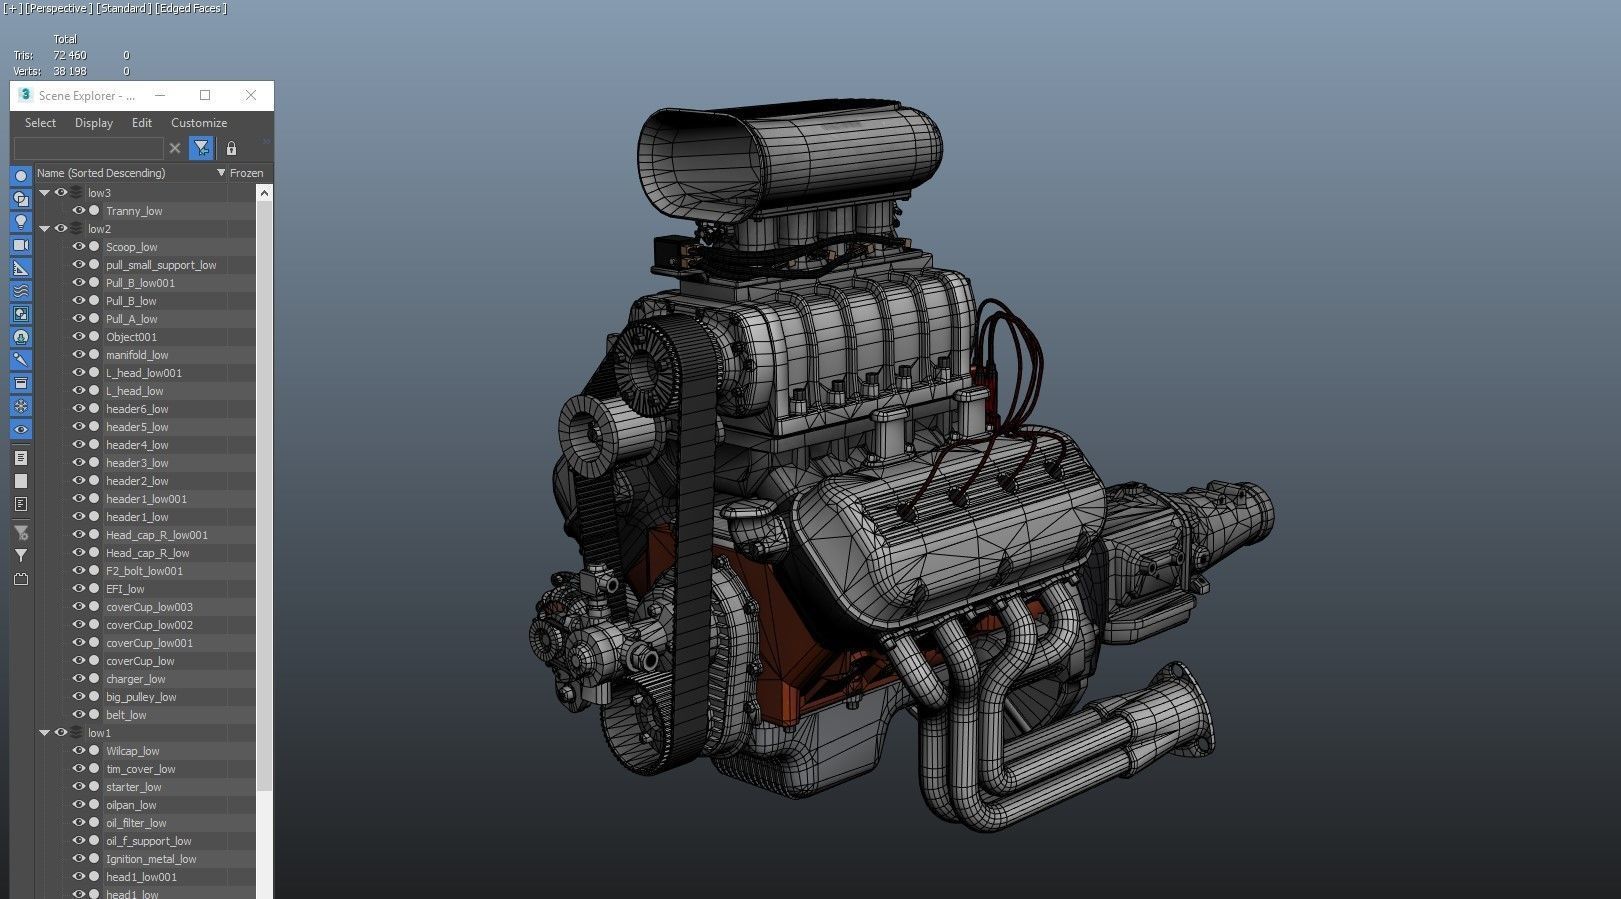
Task: Maximize the Scene Explorer window
Action: point(205,95)
